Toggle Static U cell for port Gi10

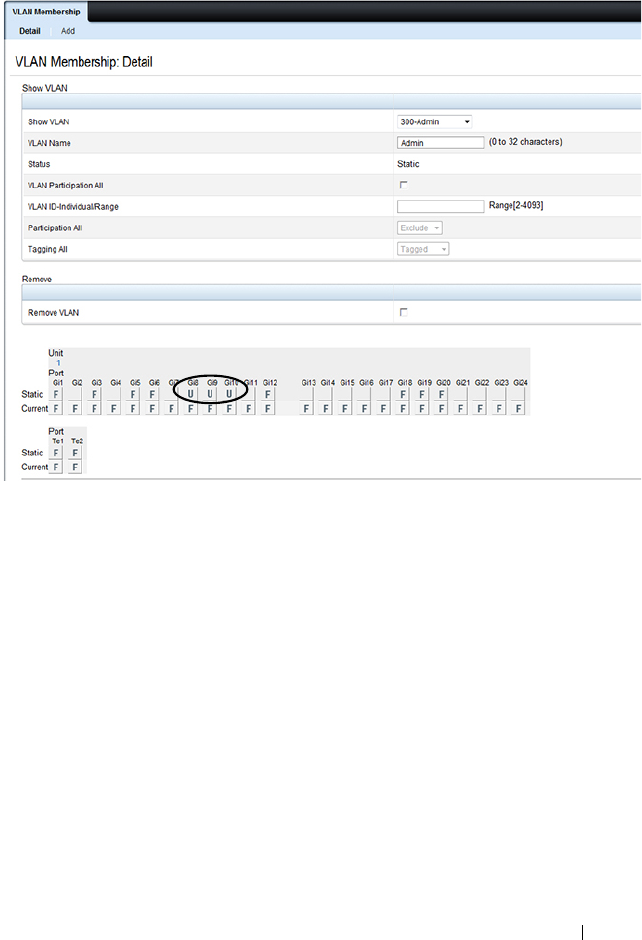tap(229, 394)
